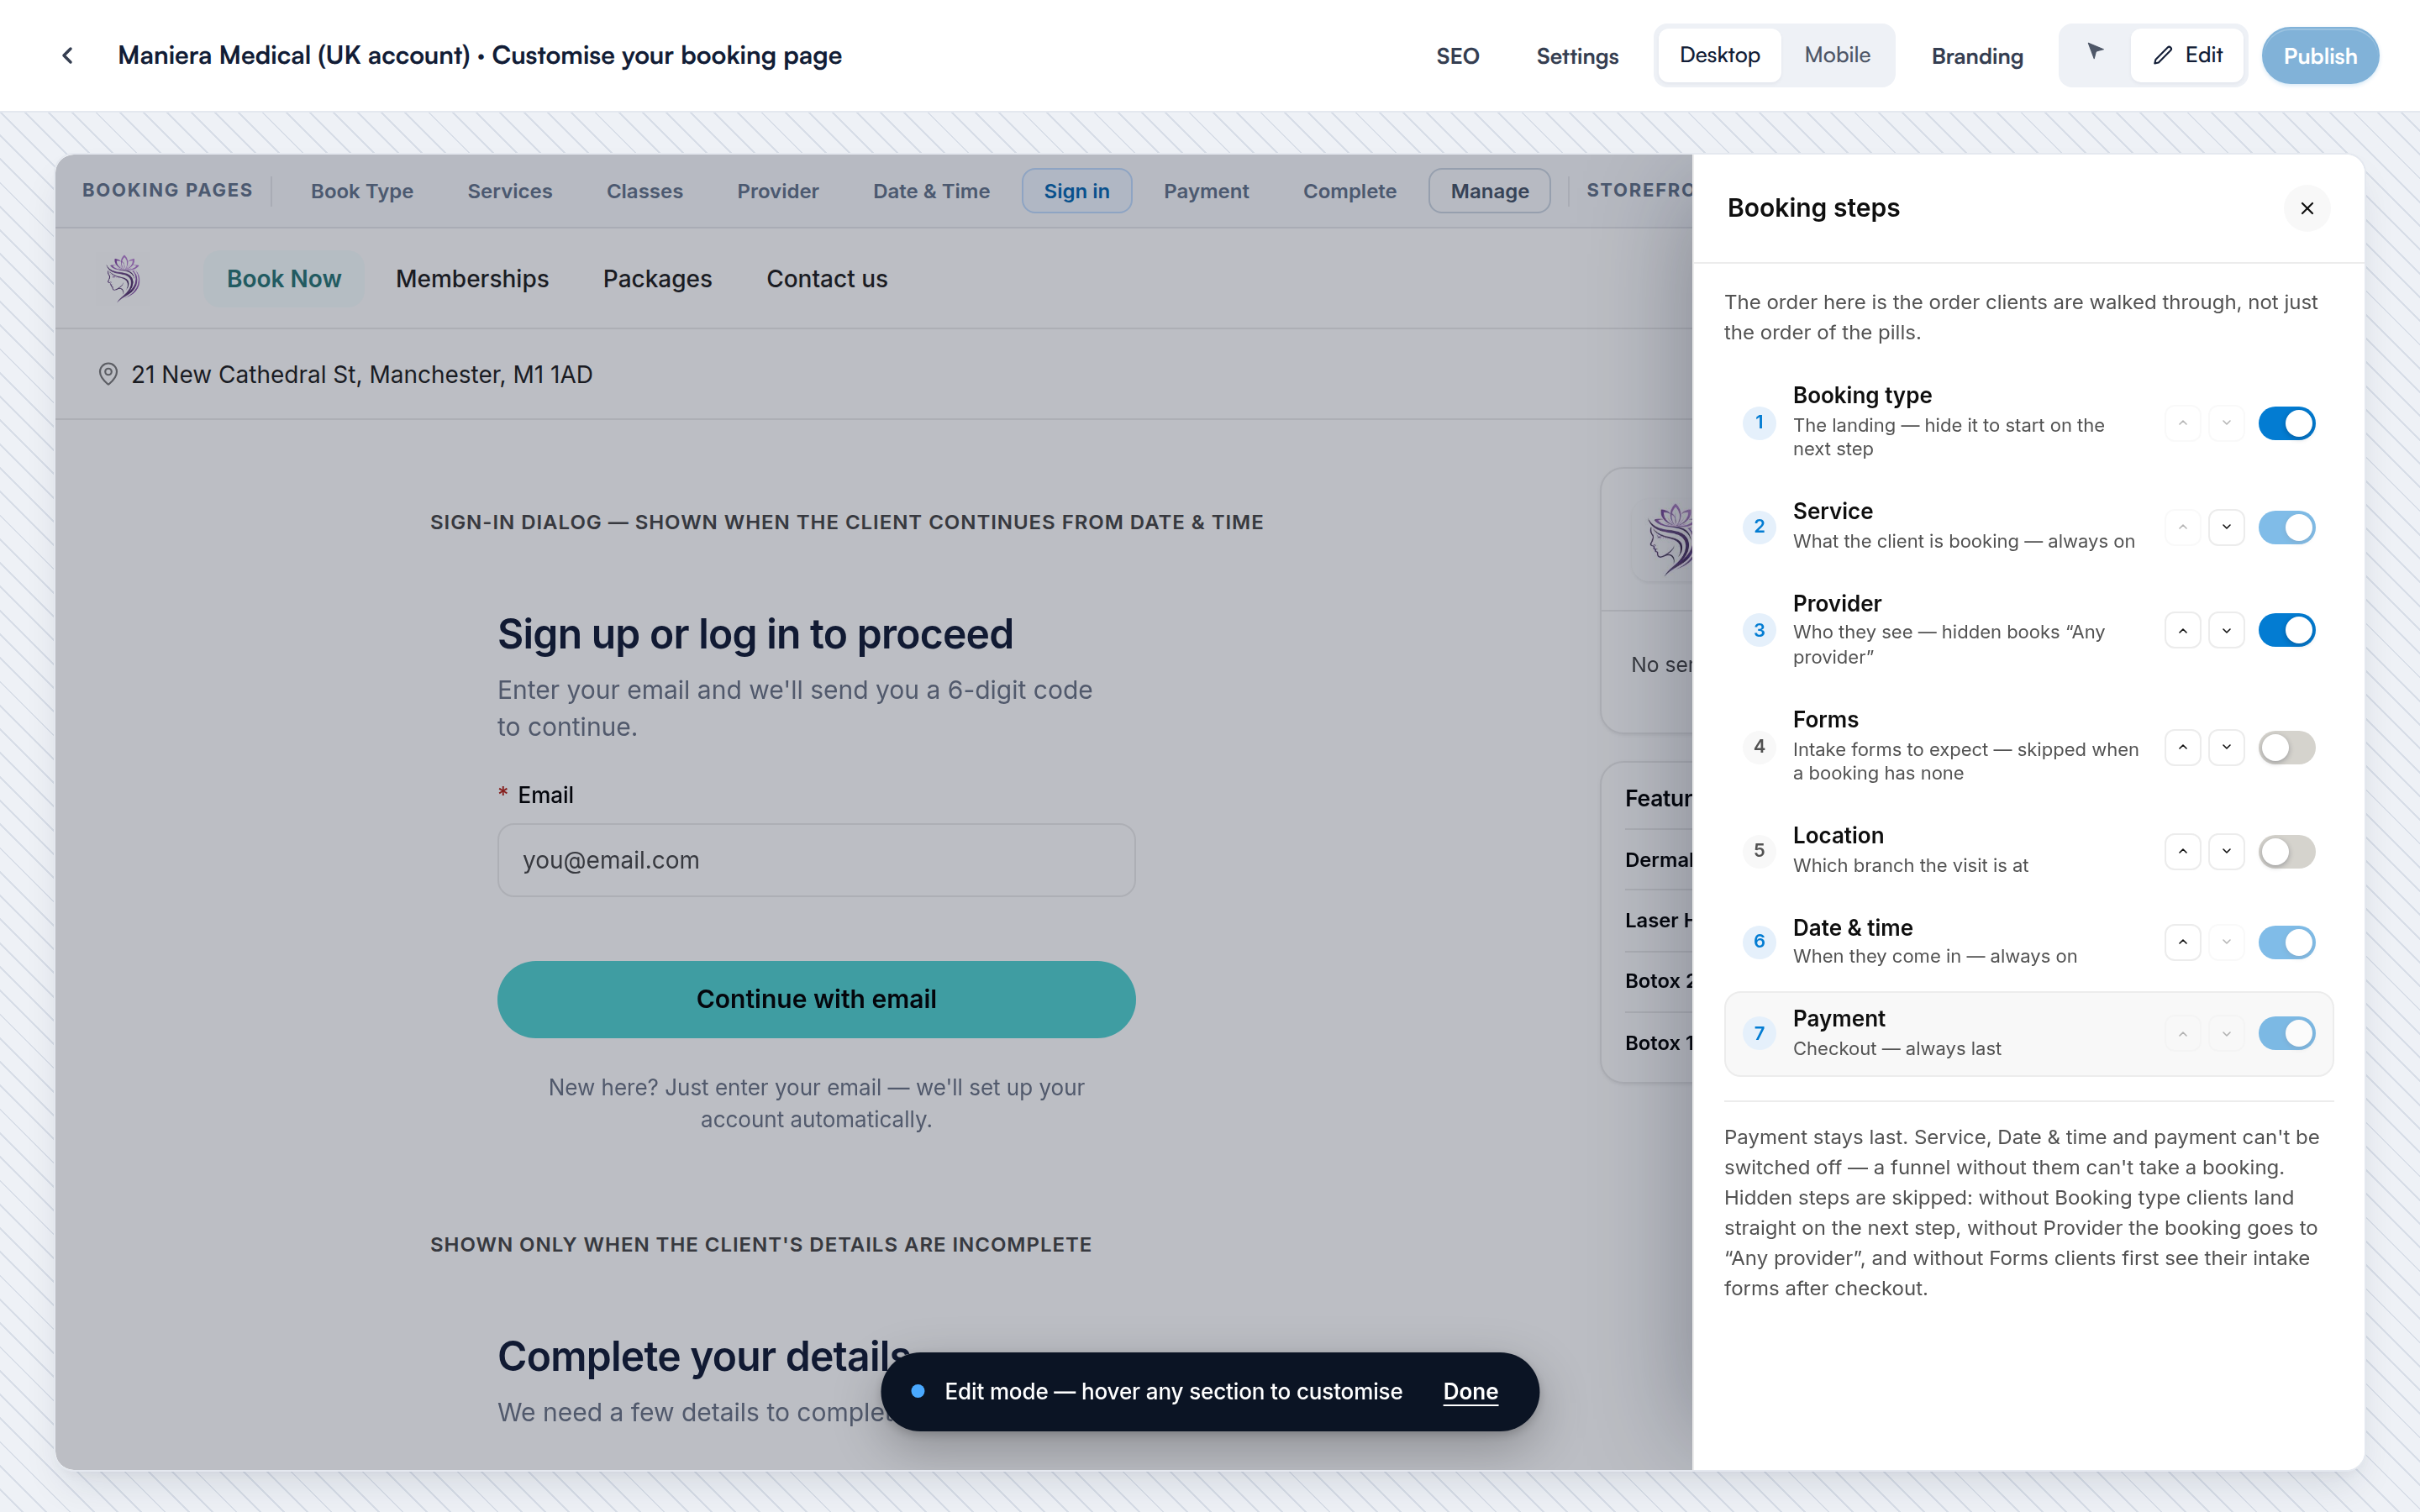Open the Settings link in header
The image size is (2420, 1512).
pyautogui.click(x=1577, y=56)
